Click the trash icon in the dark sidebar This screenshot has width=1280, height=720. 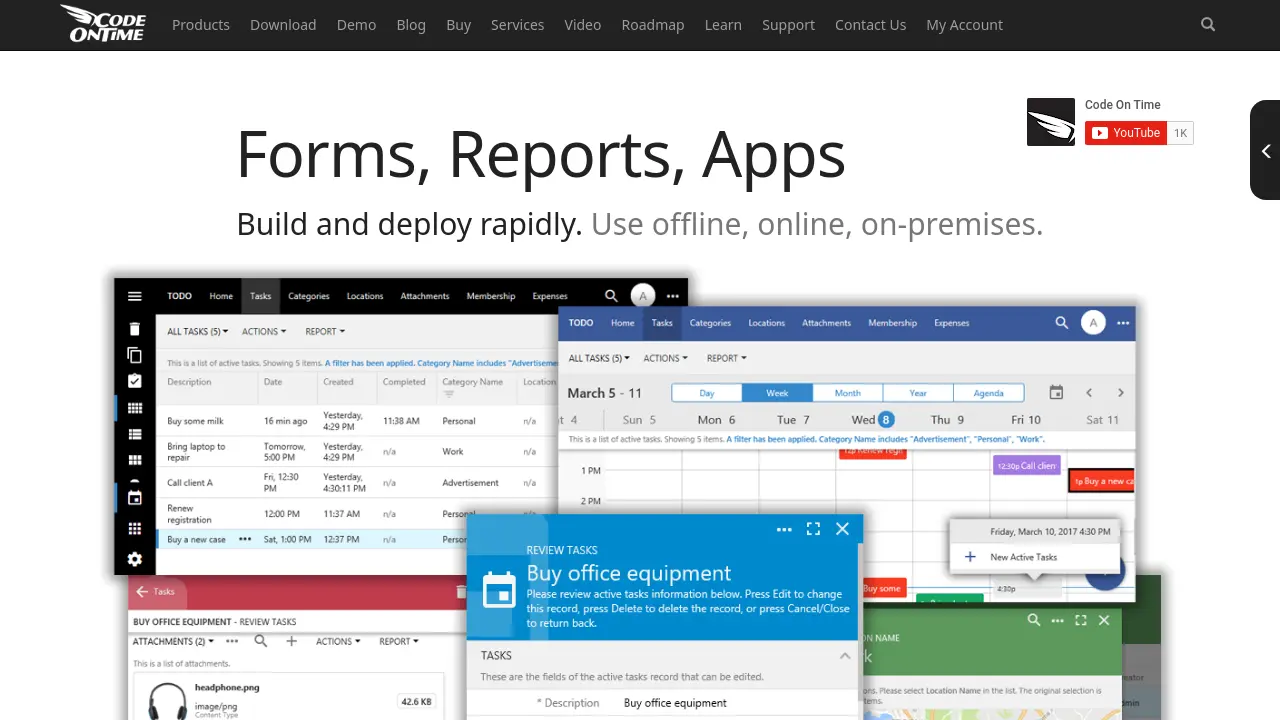[135, 329]
